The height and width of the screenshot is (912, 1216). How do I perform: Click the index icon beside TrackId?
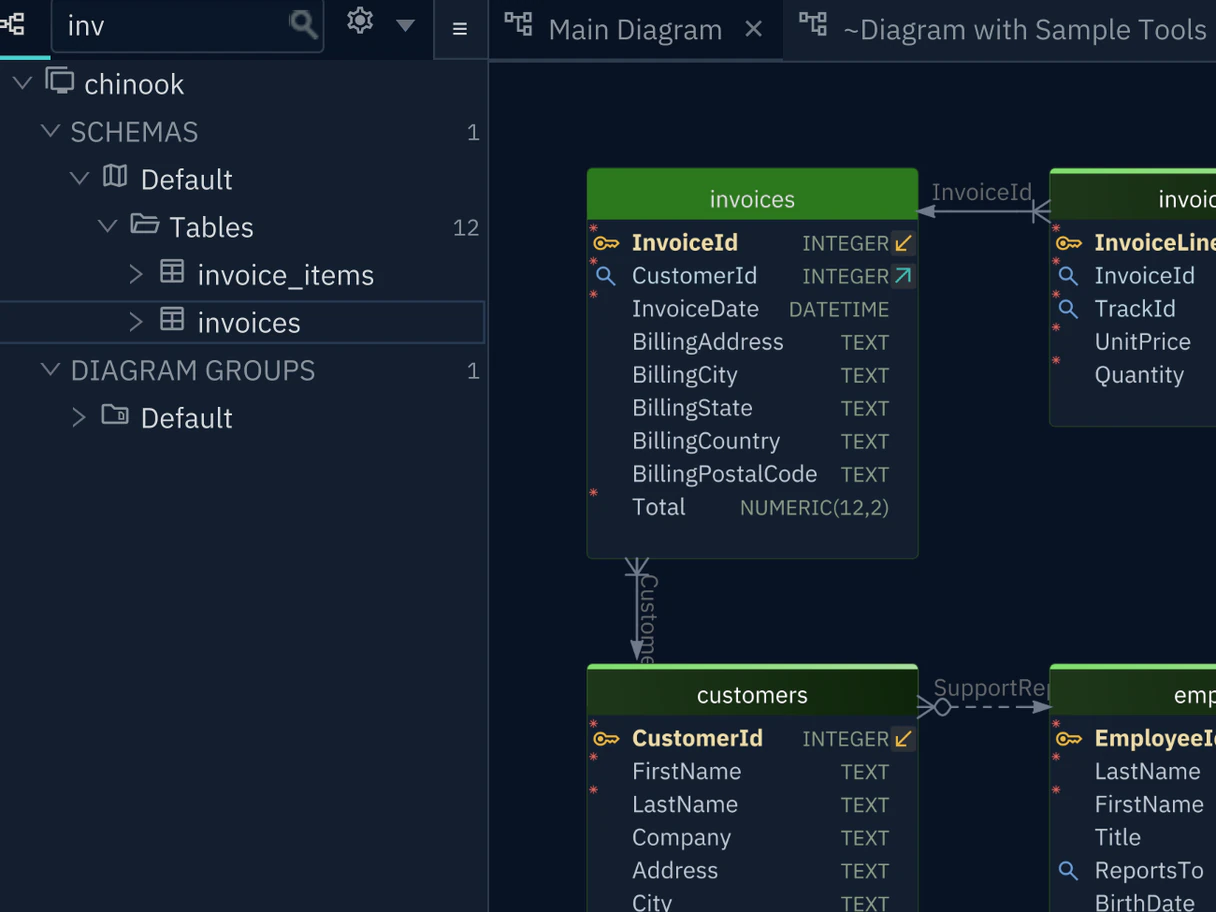click(1069, 309)
